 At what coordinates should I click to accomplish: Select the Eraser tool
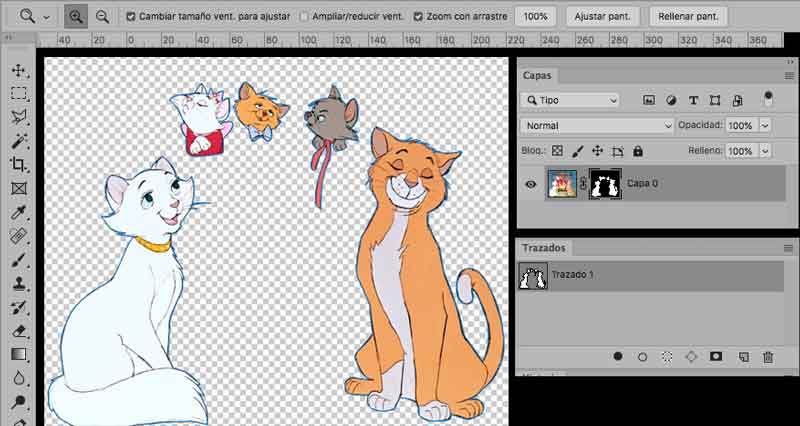tap(18, 331)
